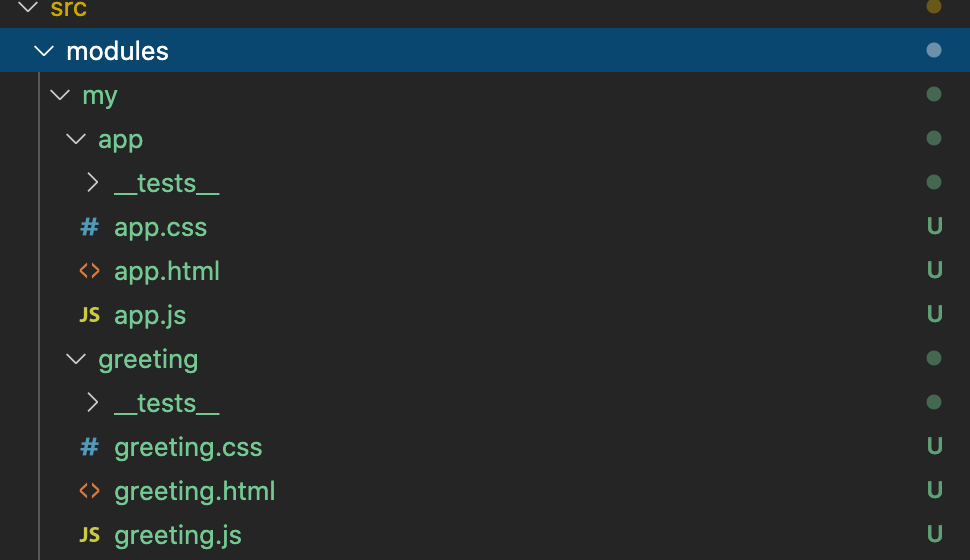Click the HTML brackets icon beside app.html
Viewport: 970px width, 560px height.
click(89, 271)
